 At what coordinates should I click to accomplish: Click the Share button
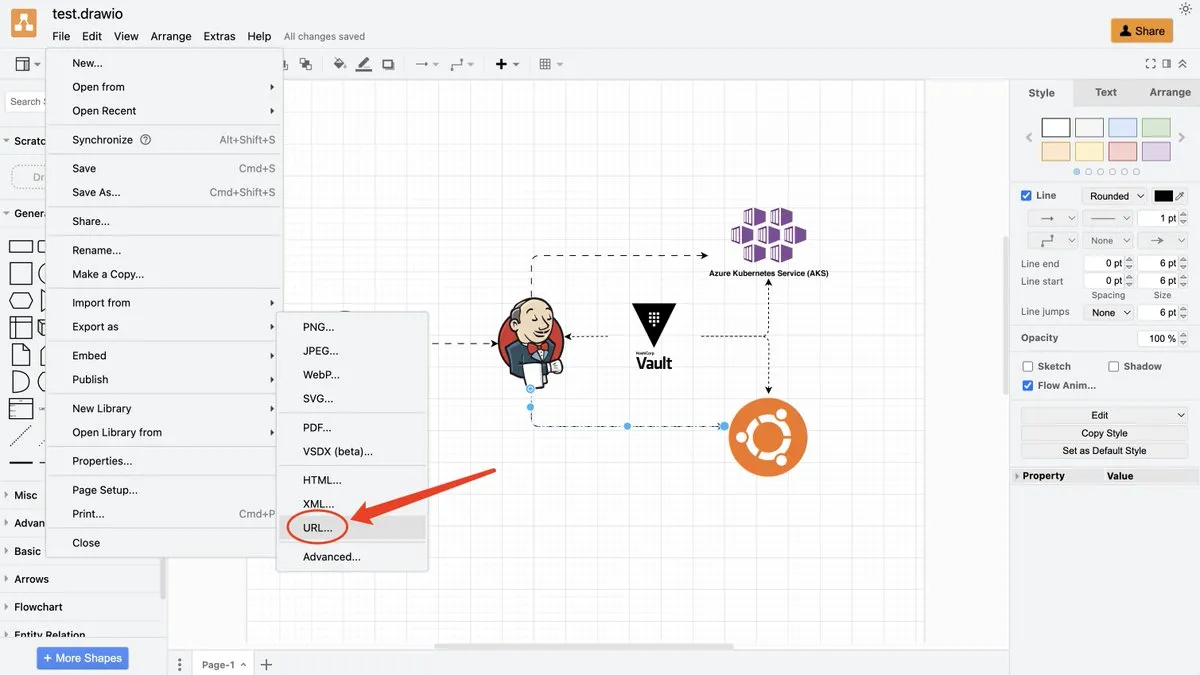[1141, 31]
